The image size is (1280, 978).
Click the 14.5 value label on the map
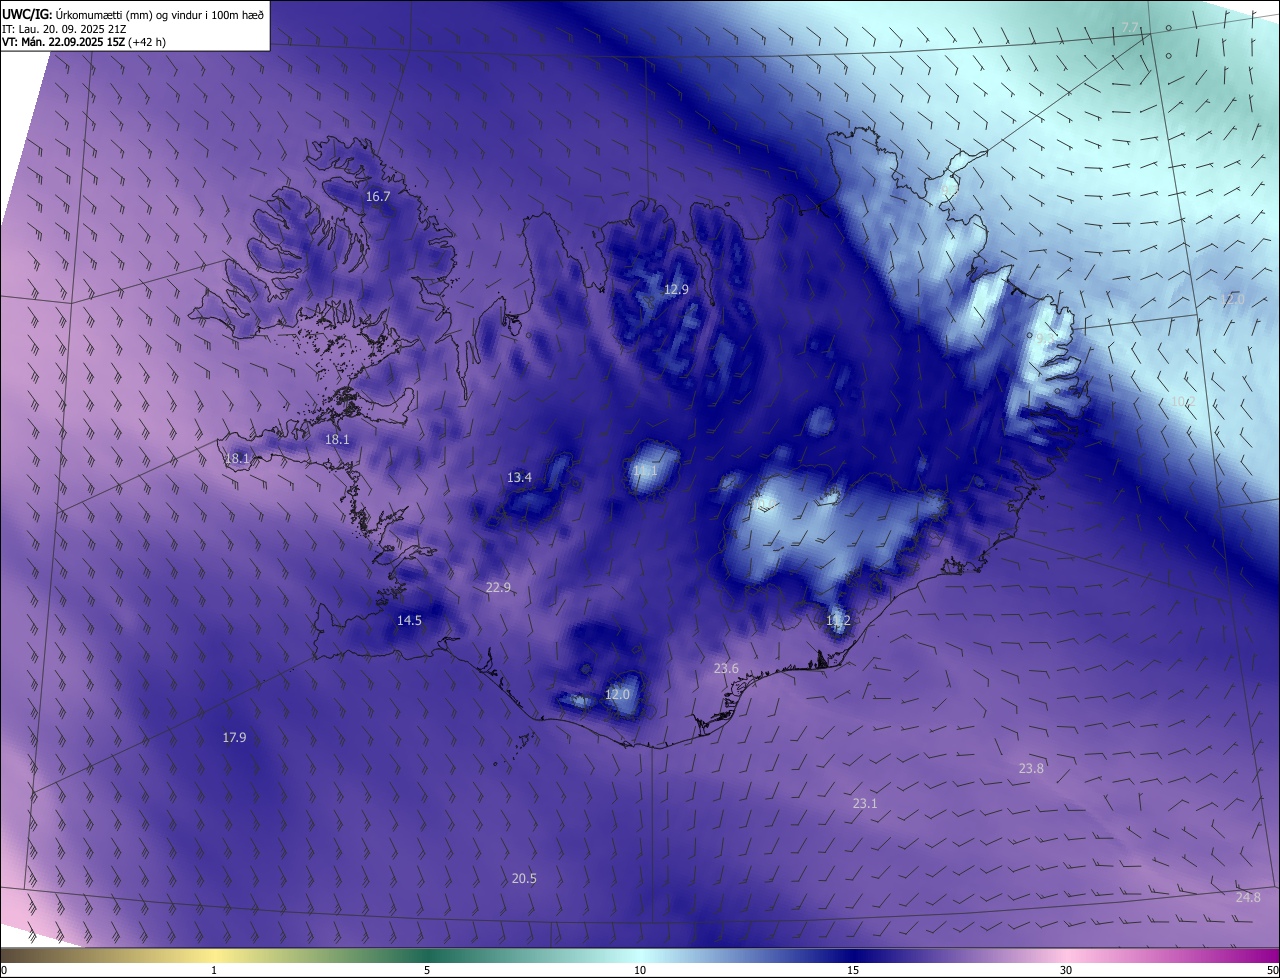pos(409,621)
